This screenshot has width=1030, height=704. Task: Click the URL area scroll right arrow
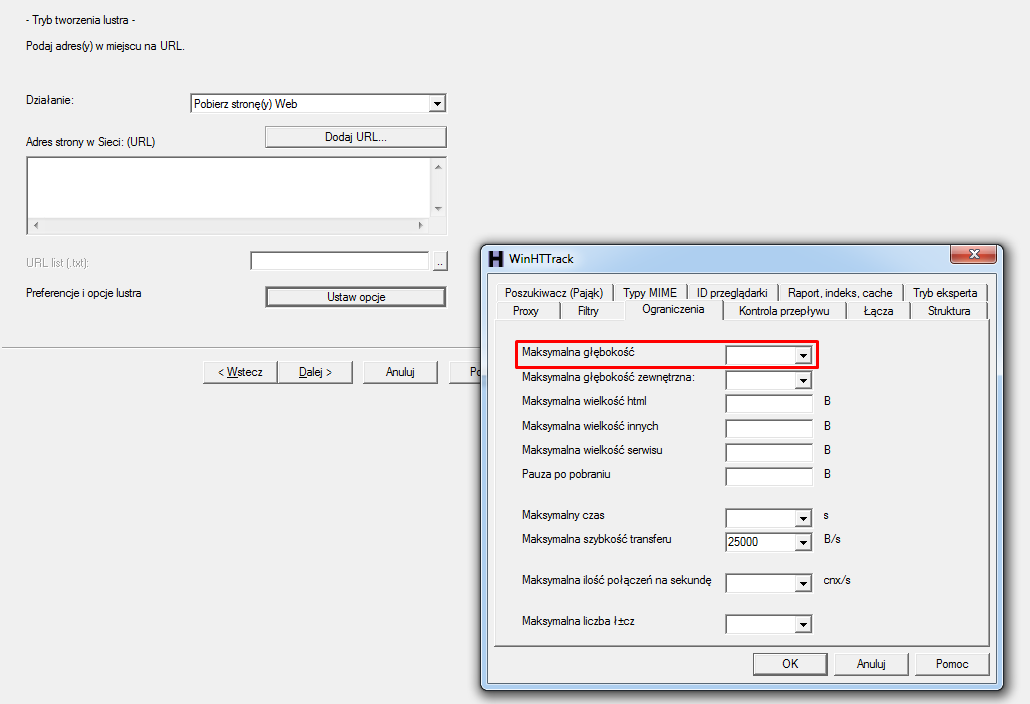tap(421, 225)
